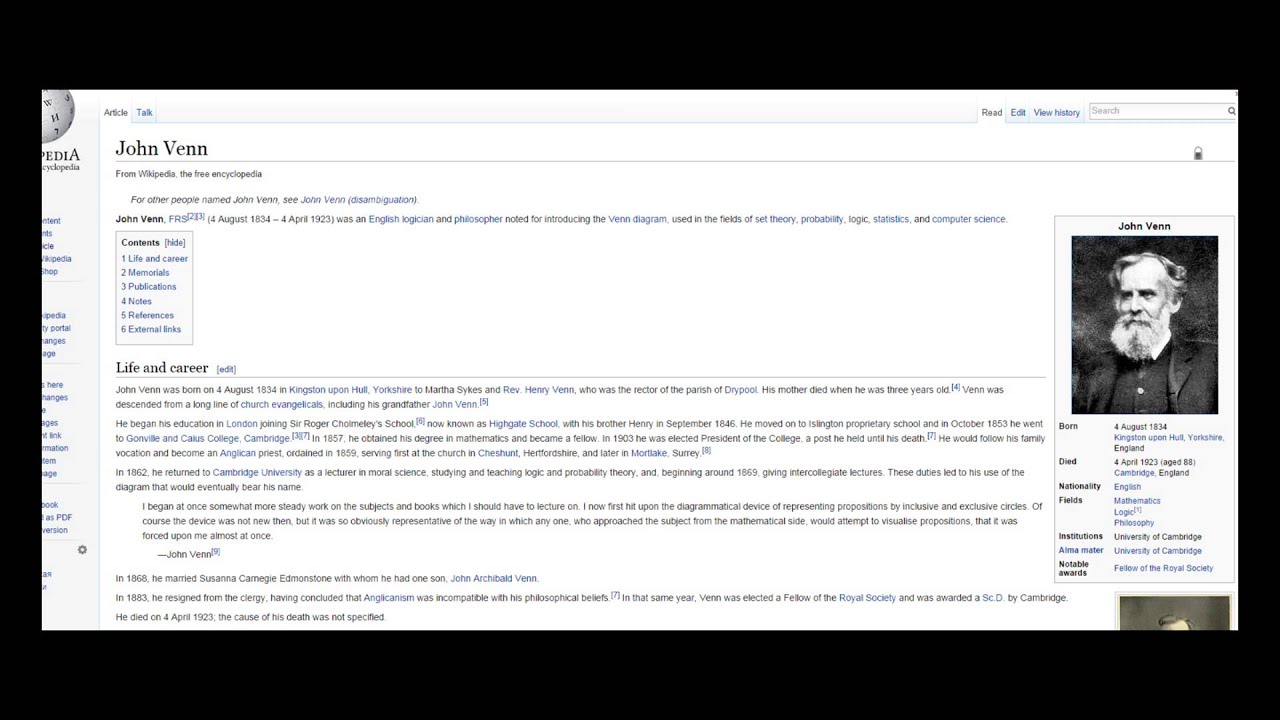Switch to the Read tab
The height and width of the screenshot is (720, 1280).
[x=992, y=113]
